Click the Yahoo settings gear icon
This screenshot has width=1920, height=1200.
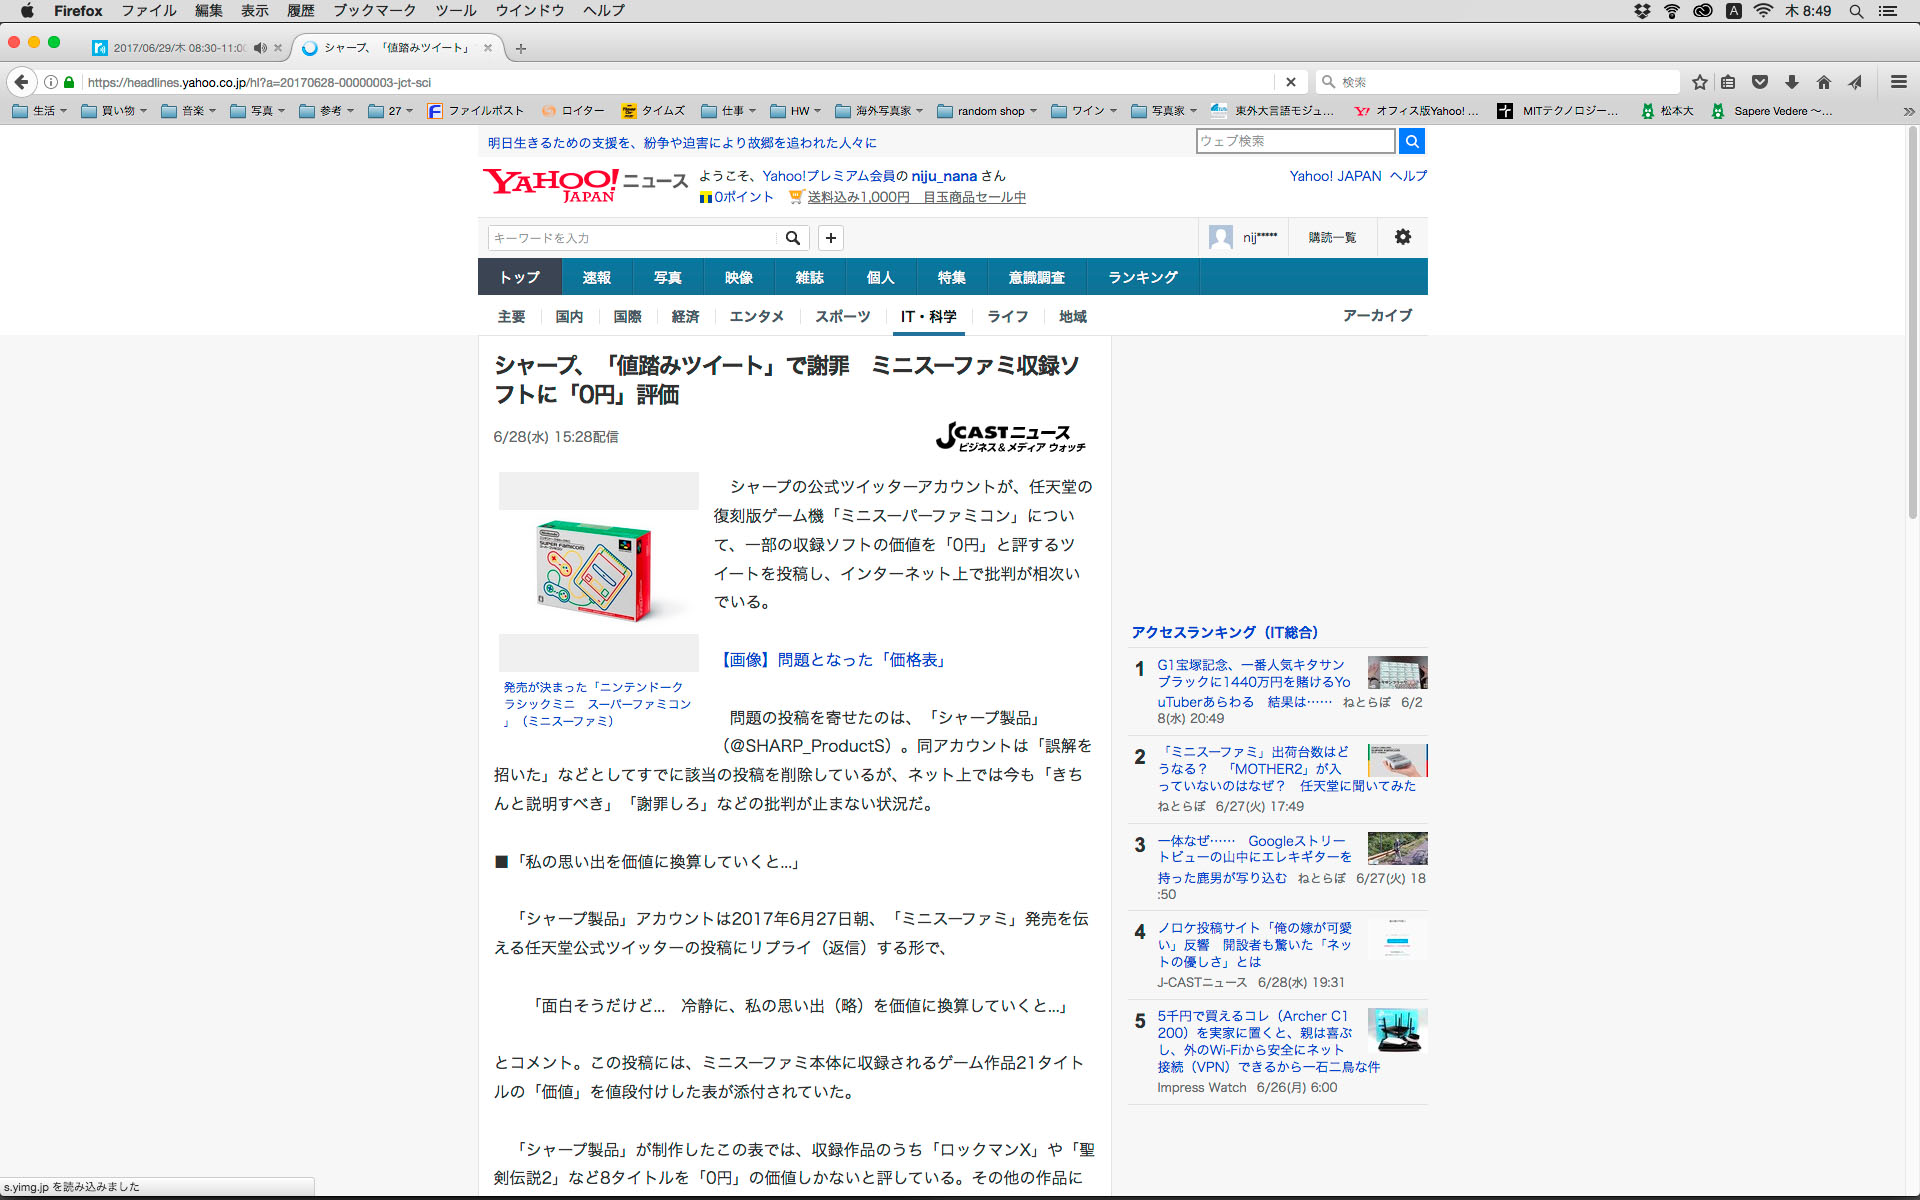point(1403,237)
